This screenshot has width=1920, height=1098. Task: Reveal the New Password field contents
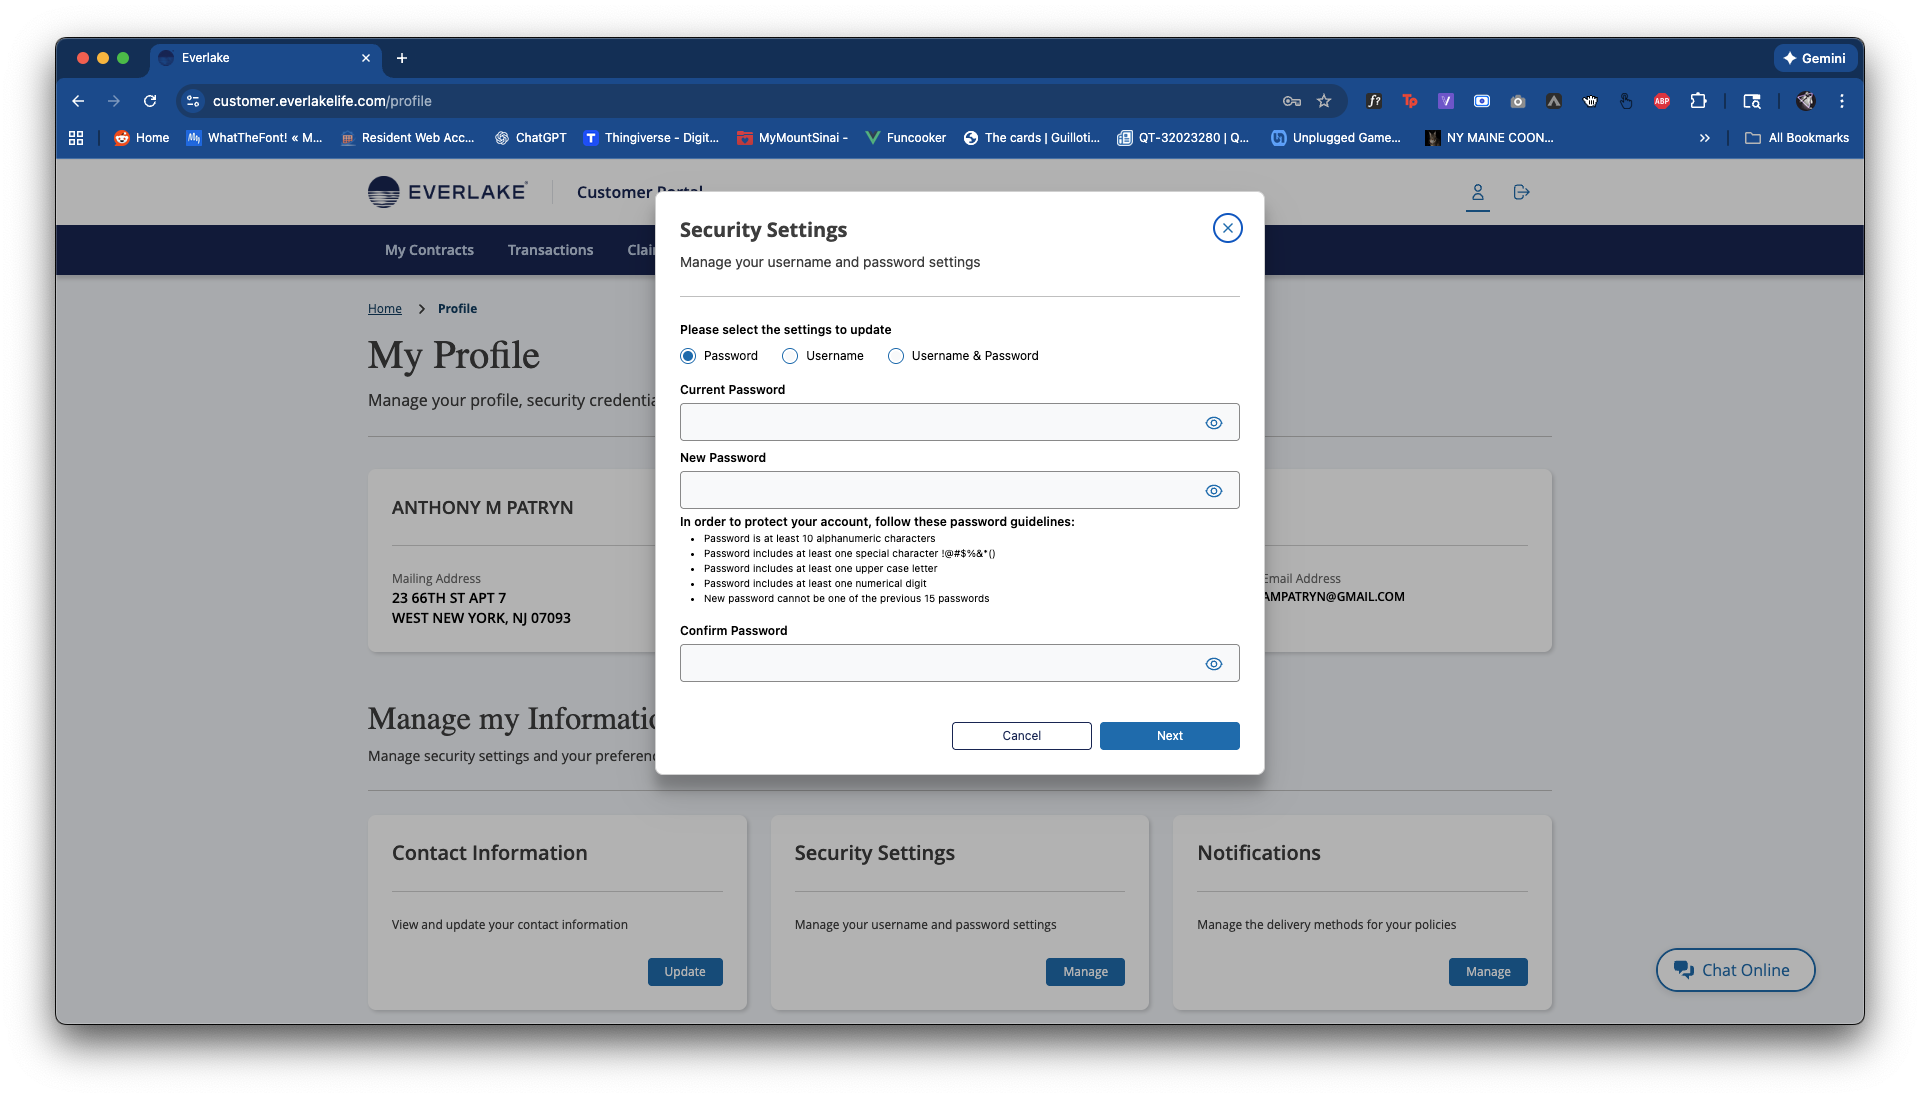(1213, 491)
